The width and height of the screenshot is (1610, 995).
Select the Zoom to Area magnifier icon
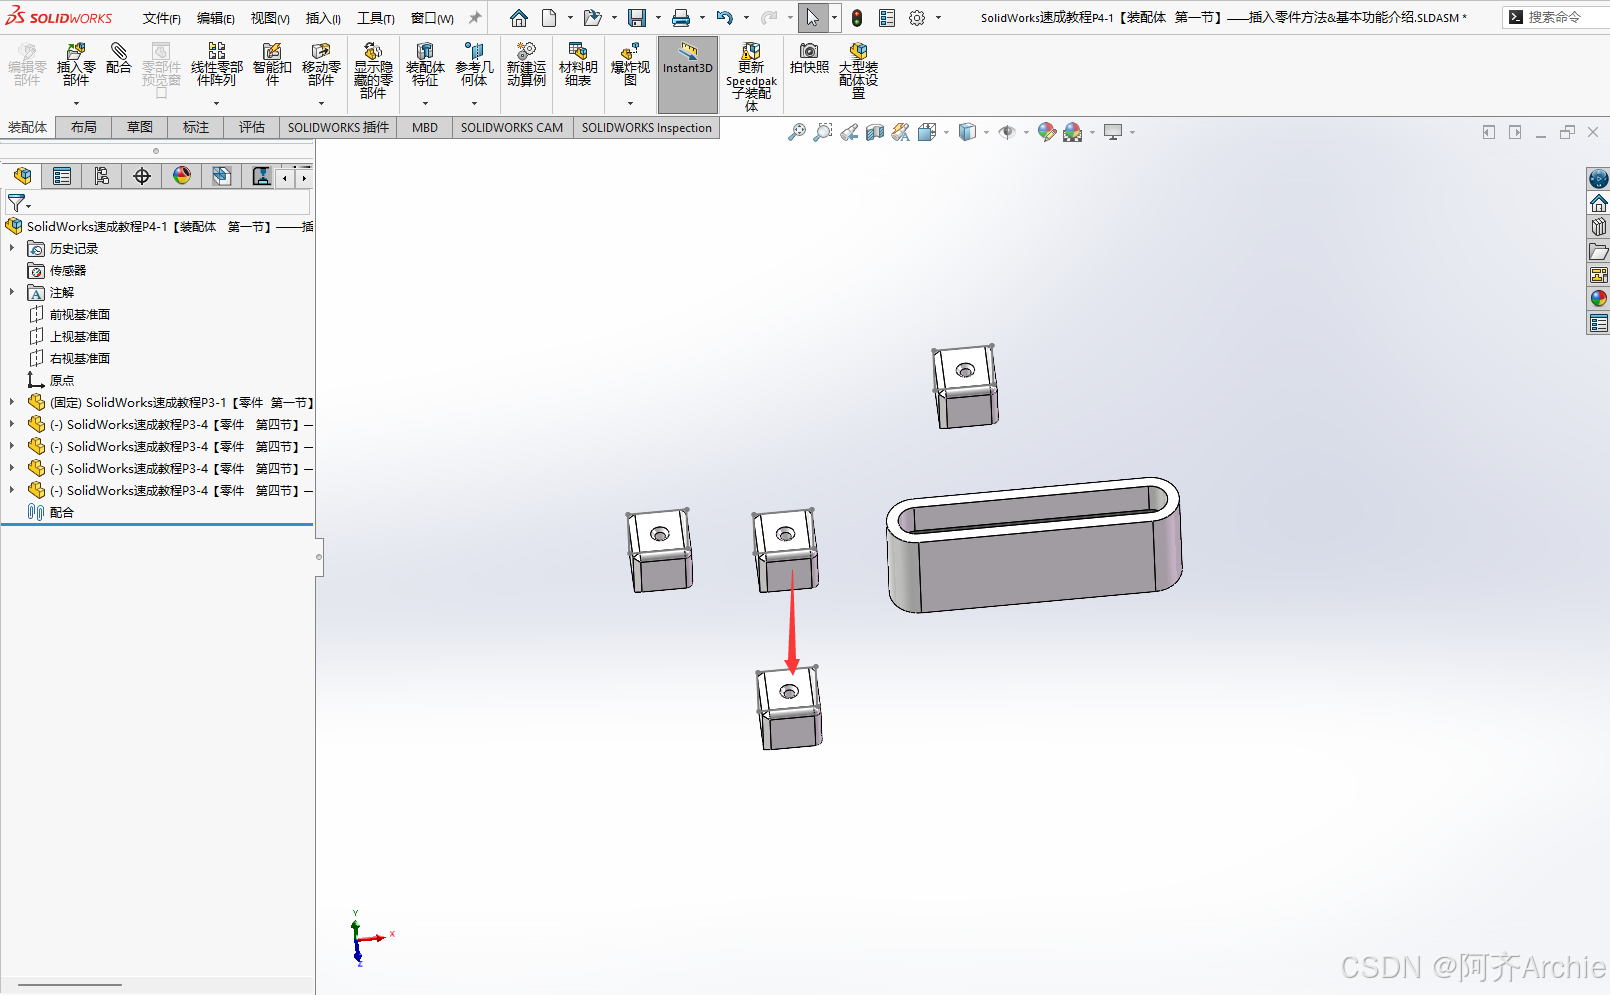click(823, 132)
